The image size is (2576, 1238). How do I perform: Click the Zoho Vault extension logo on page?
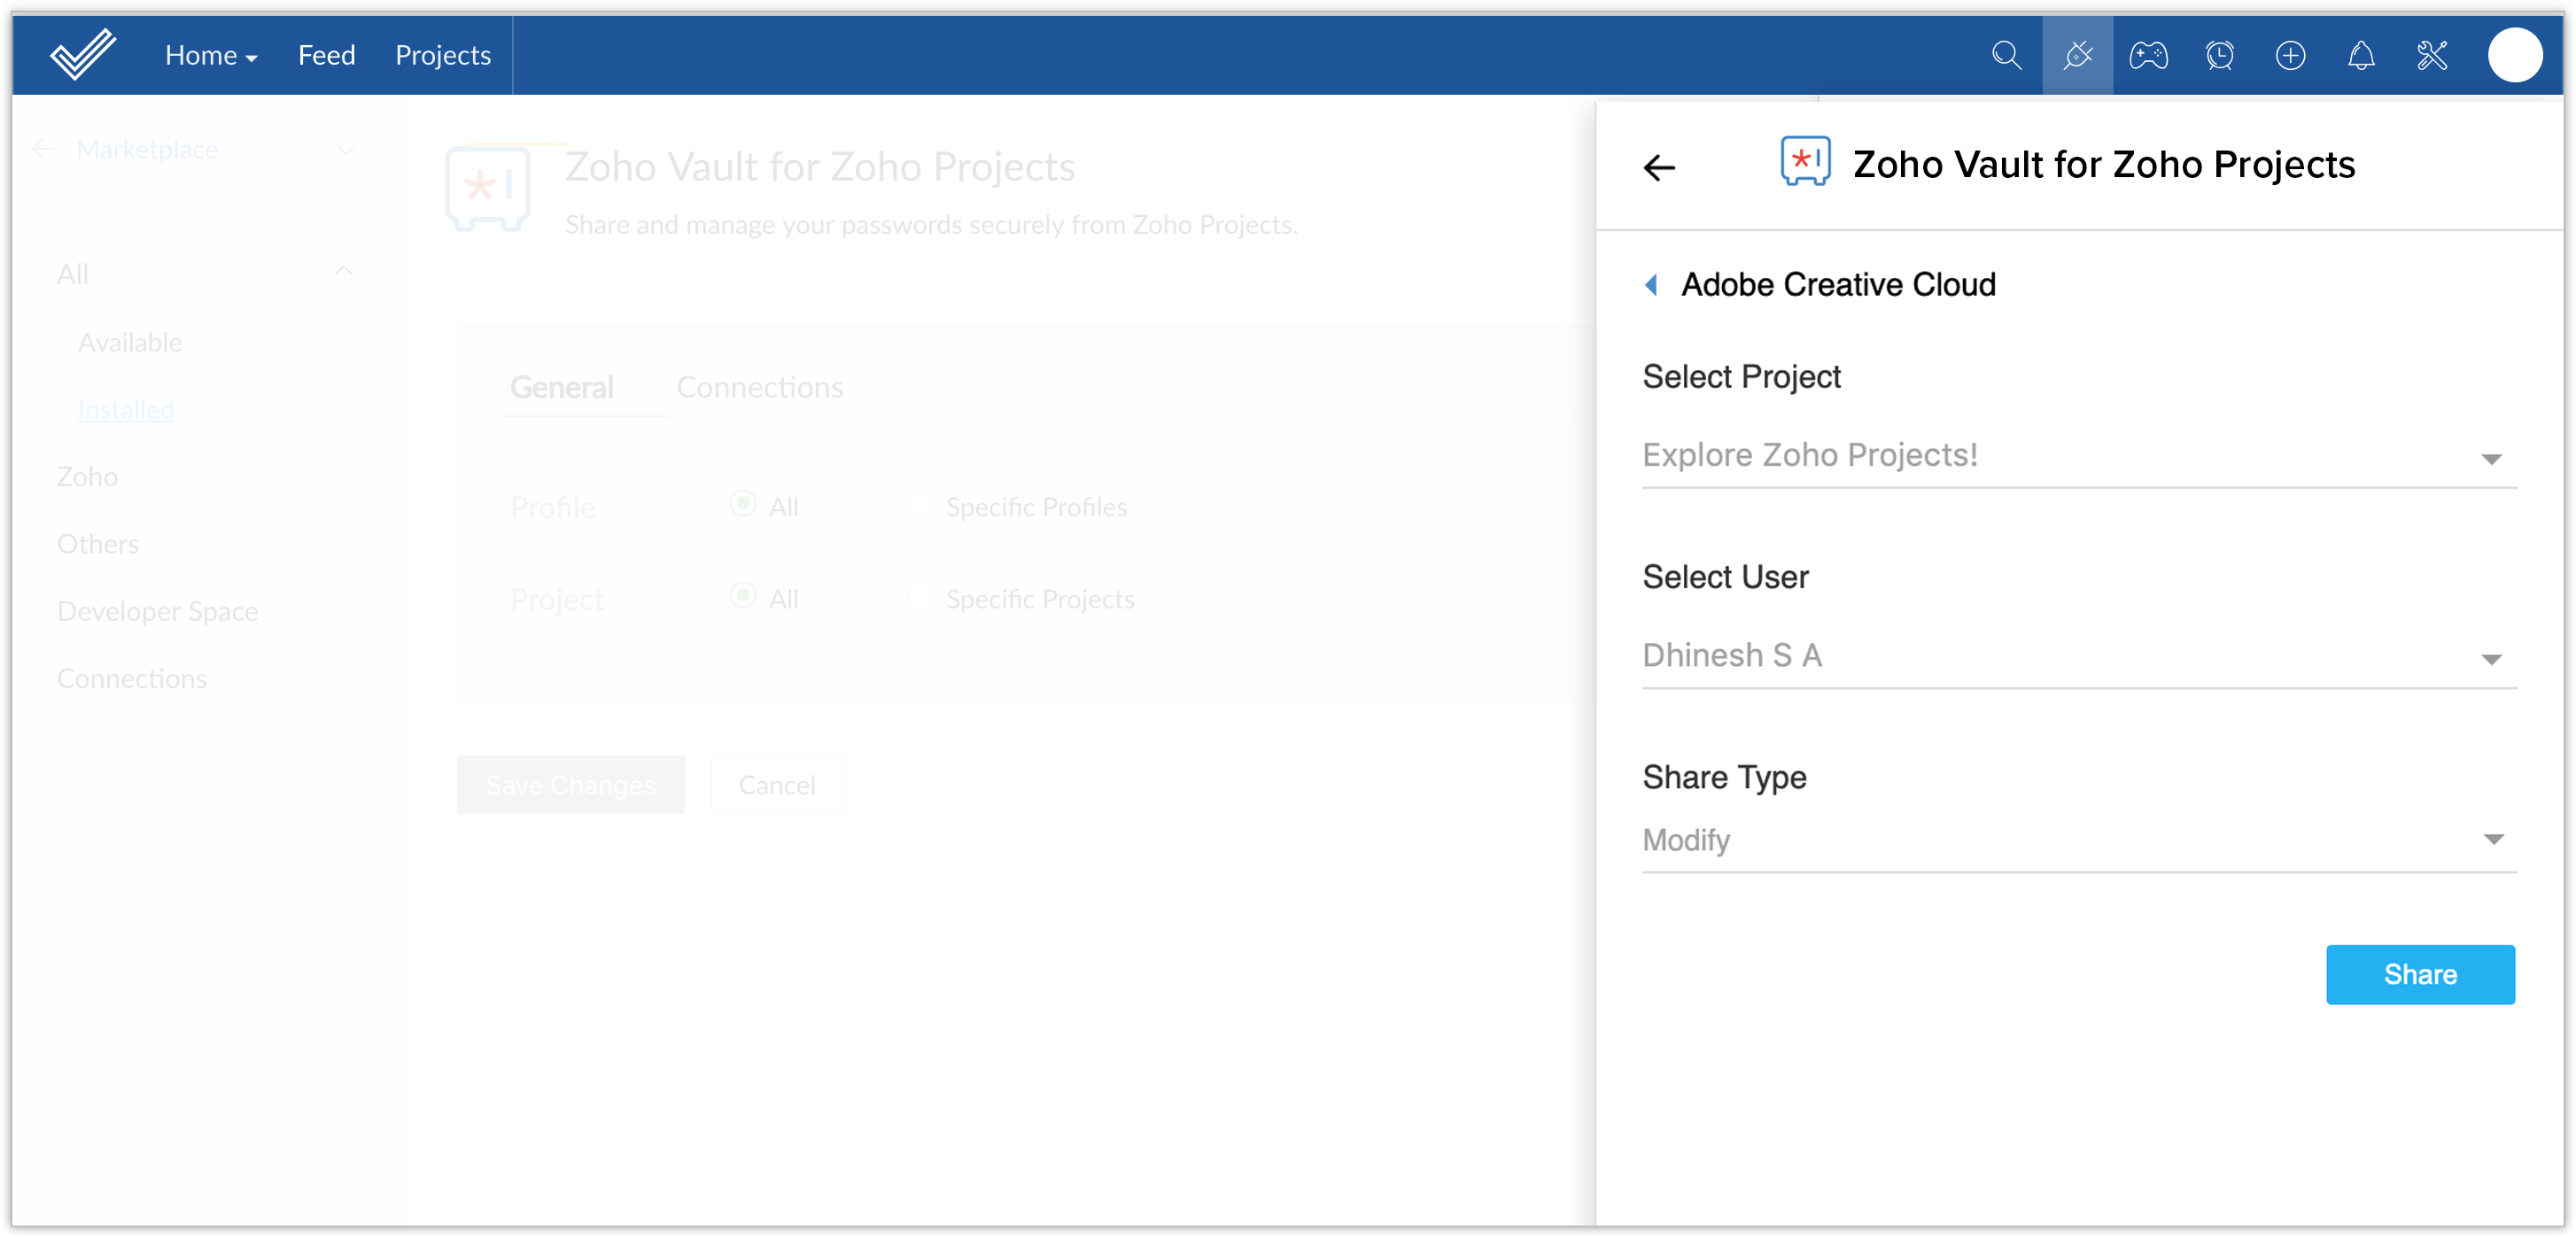pos(487,189)
